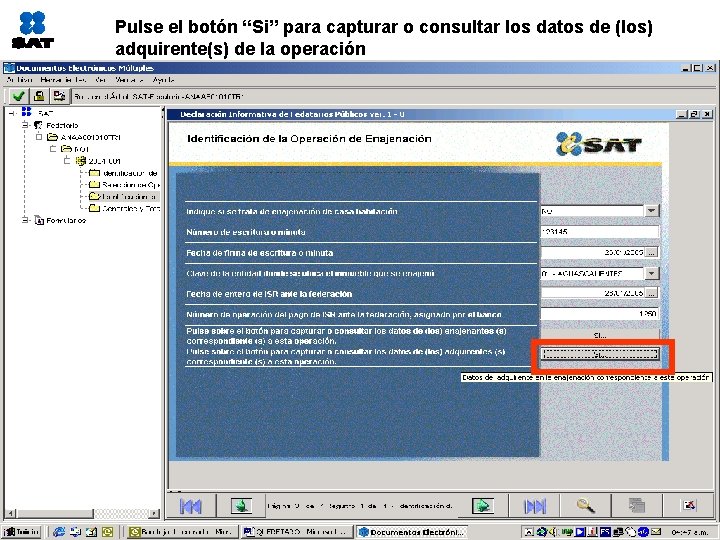Open the Ver menu
The width and height of the screenshot is (720, 540).
coord(101,80)
